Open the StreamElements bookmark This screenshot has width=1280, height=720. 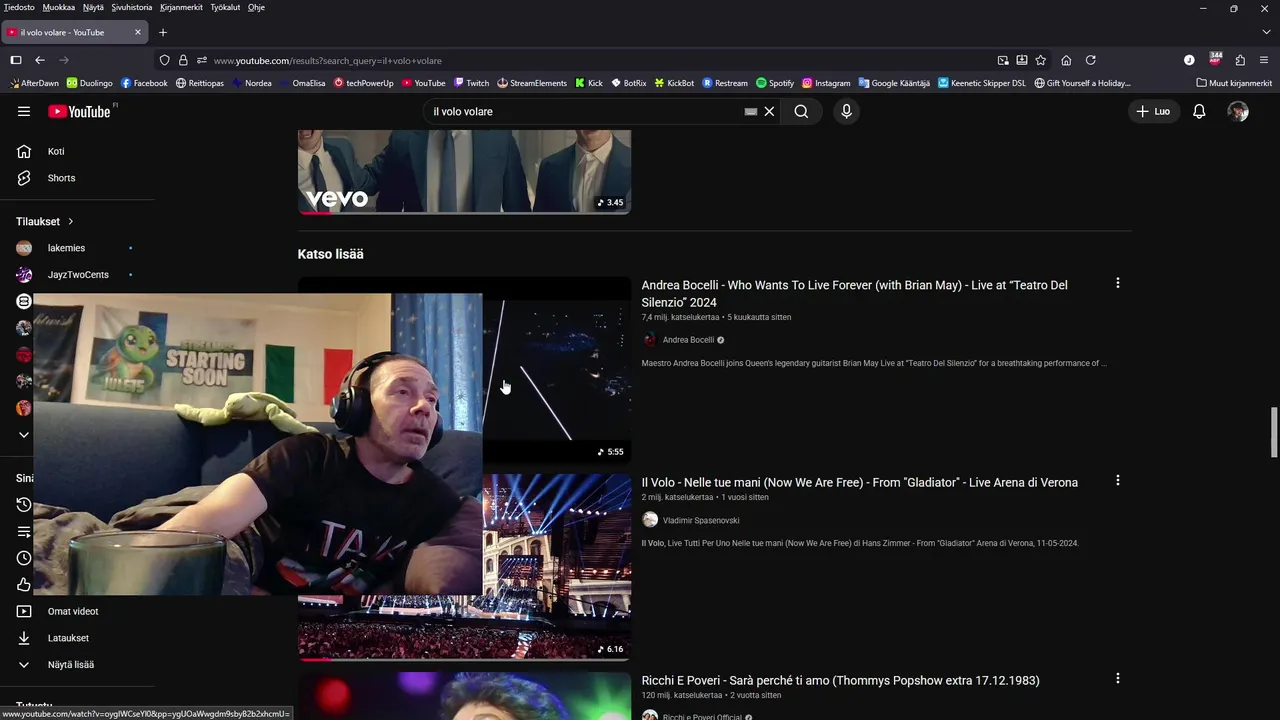click(x=531, y=83)
